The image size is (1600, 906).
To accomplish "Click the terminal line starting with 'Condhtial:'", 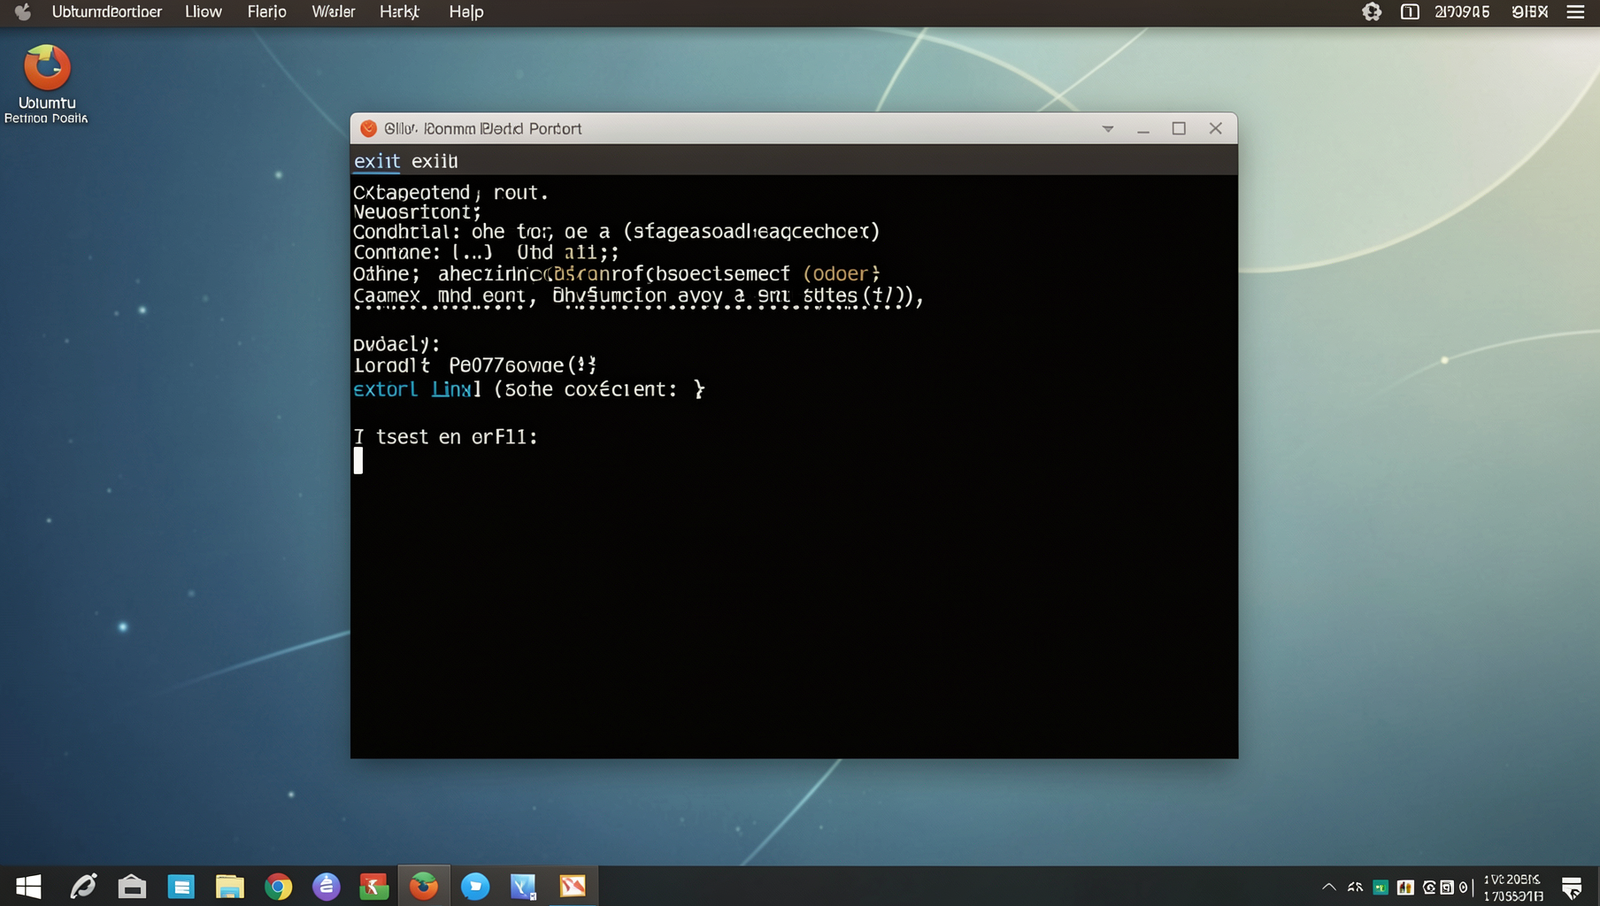I will [x=616, y=231].
